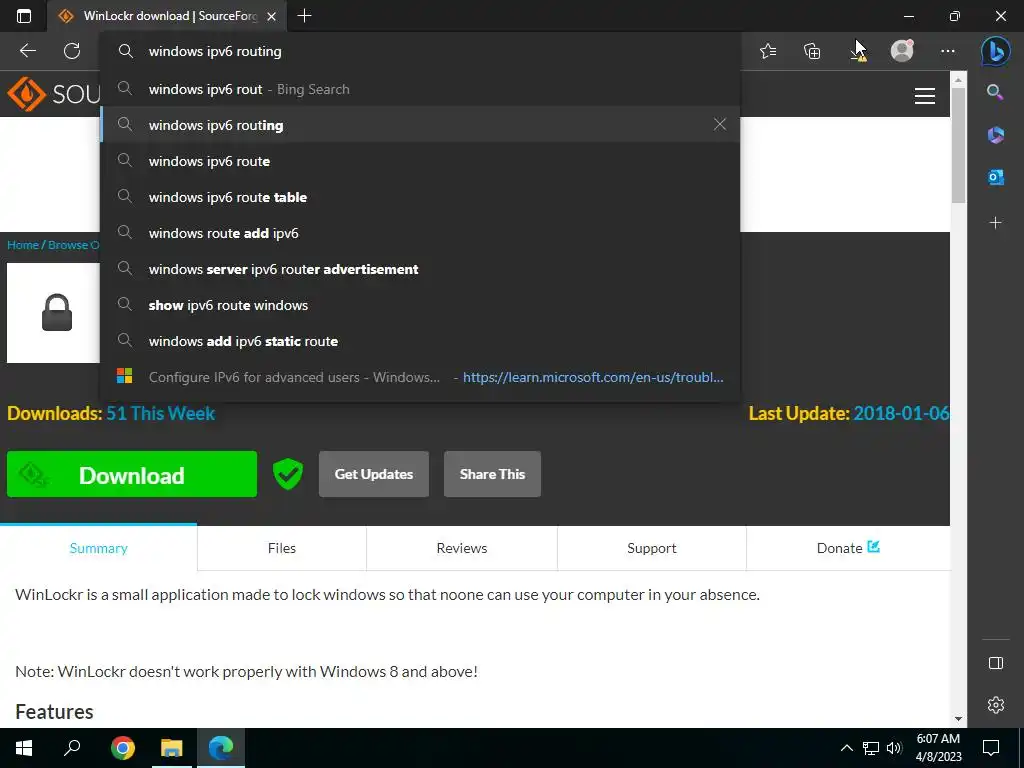Select 'windows ipv6 rout - Bing Search' suggestion
1024x768 pixels.
pos(420,89)
